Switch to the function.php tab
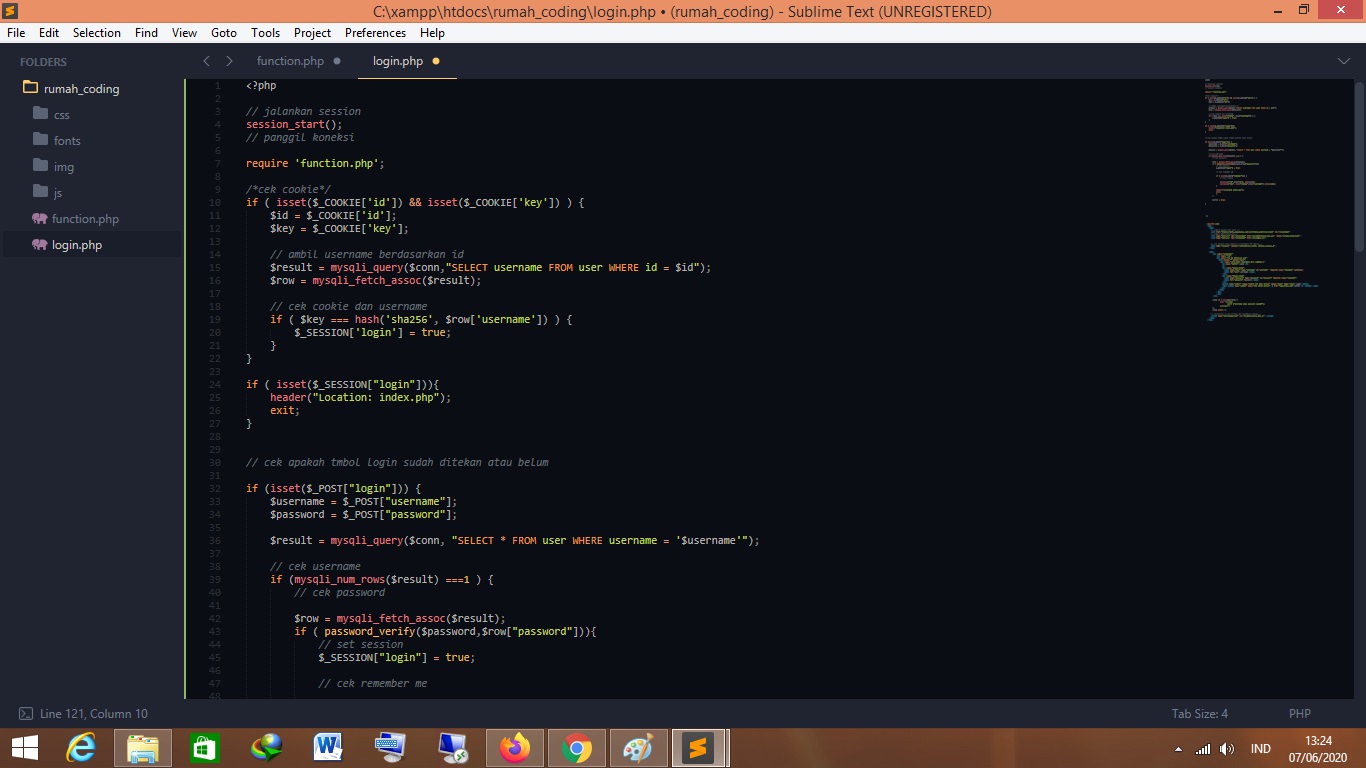The width and height of the screenshot is (1366, 768). pyautogui.click(x=290, y=61)
